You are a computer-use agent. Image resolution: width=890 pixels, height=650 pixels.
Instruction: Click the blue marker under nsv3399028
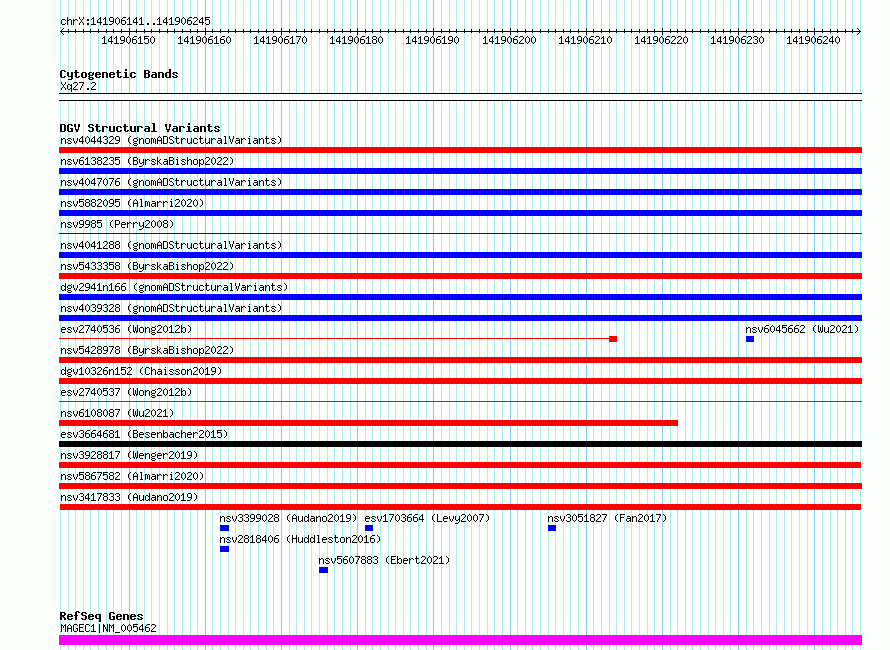(224, 528)
